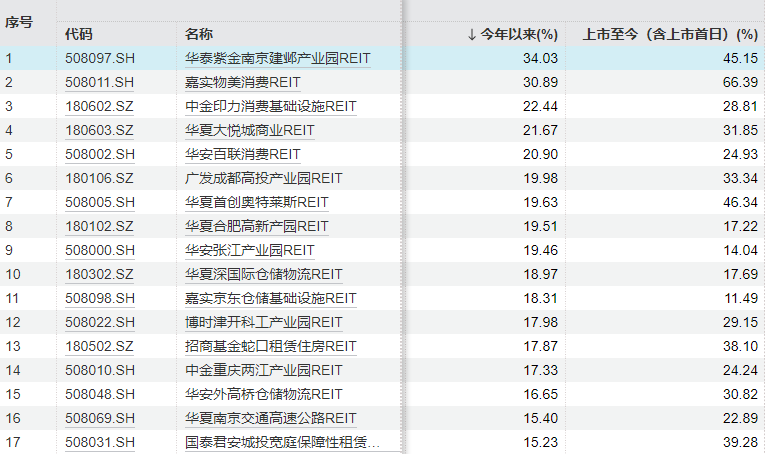Select the 22.44 year-to-date value

coord(540,106)
